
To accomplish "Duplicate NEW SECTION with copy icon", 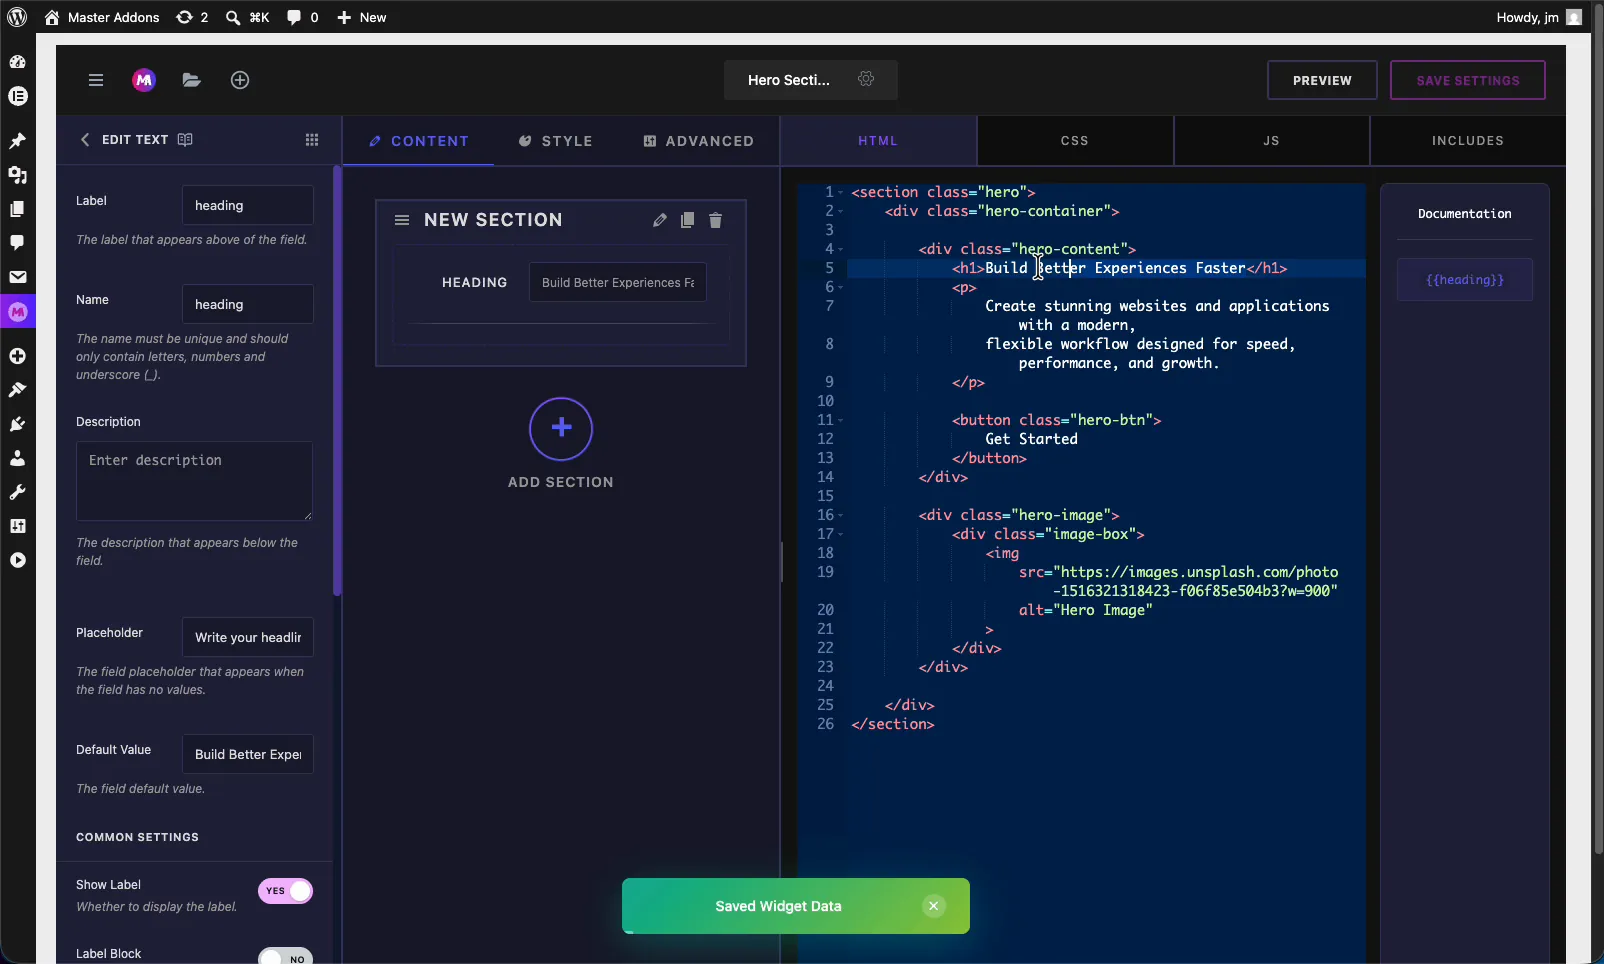I will pos(687,220).
